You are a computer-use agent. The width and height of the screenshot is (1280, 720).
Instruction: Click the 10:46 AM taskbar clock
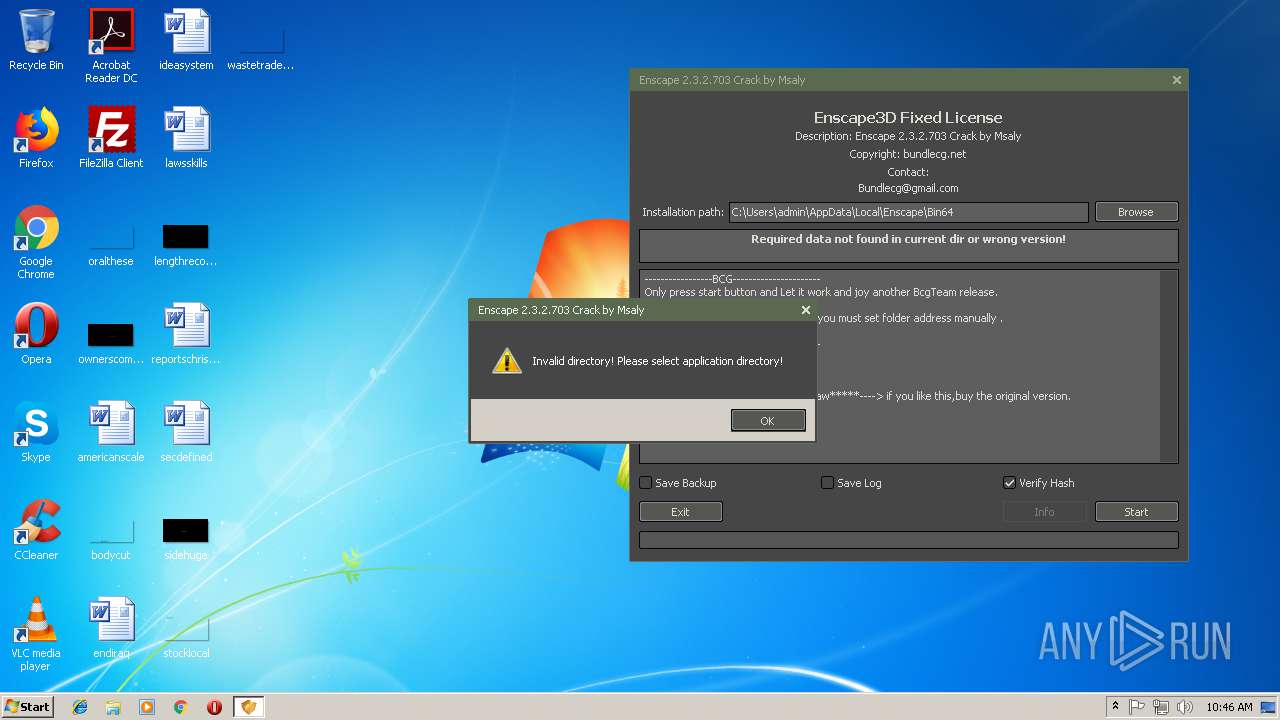pos(1229,707)
